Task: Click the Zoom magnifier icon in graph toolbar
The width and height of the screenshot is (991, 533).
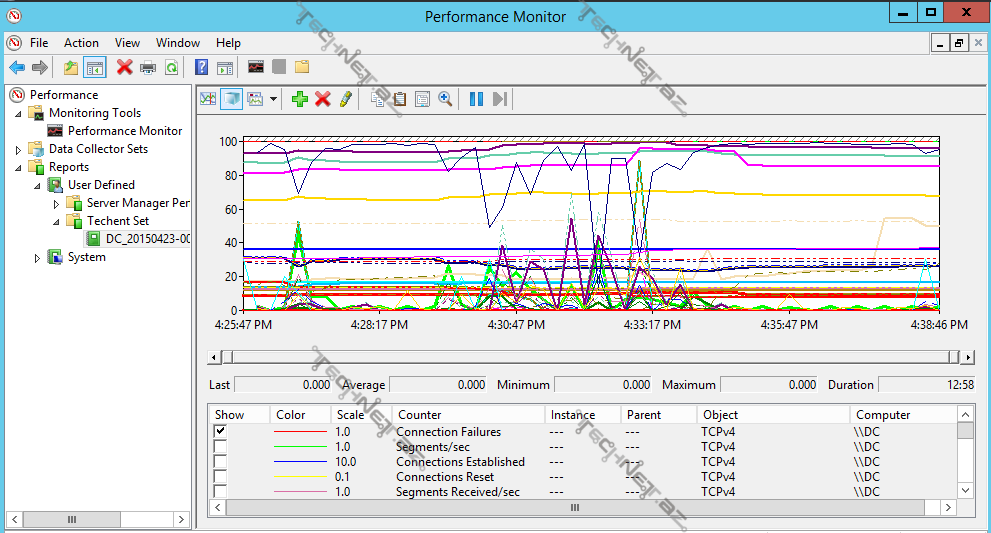Action: coord(445,98)
